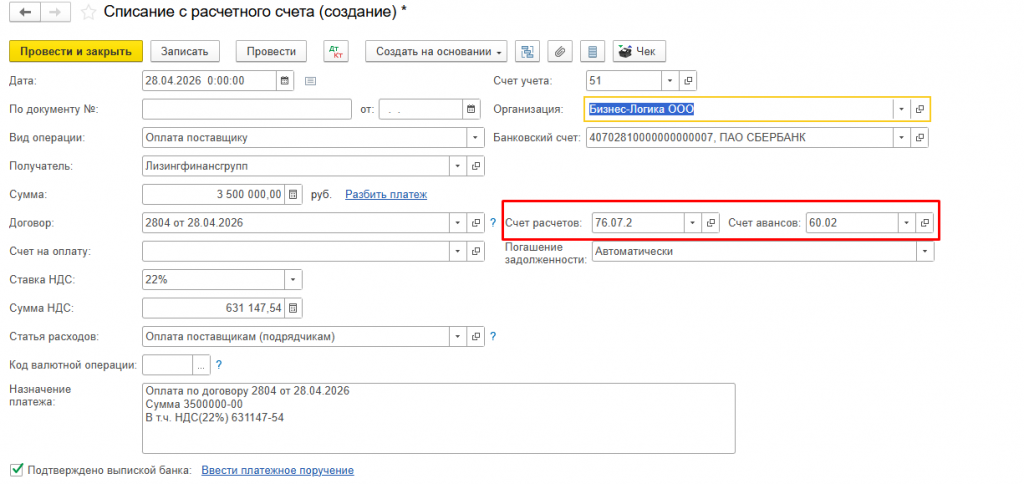Click into По документу № field
1024x484 pixels.
point(246,109)
